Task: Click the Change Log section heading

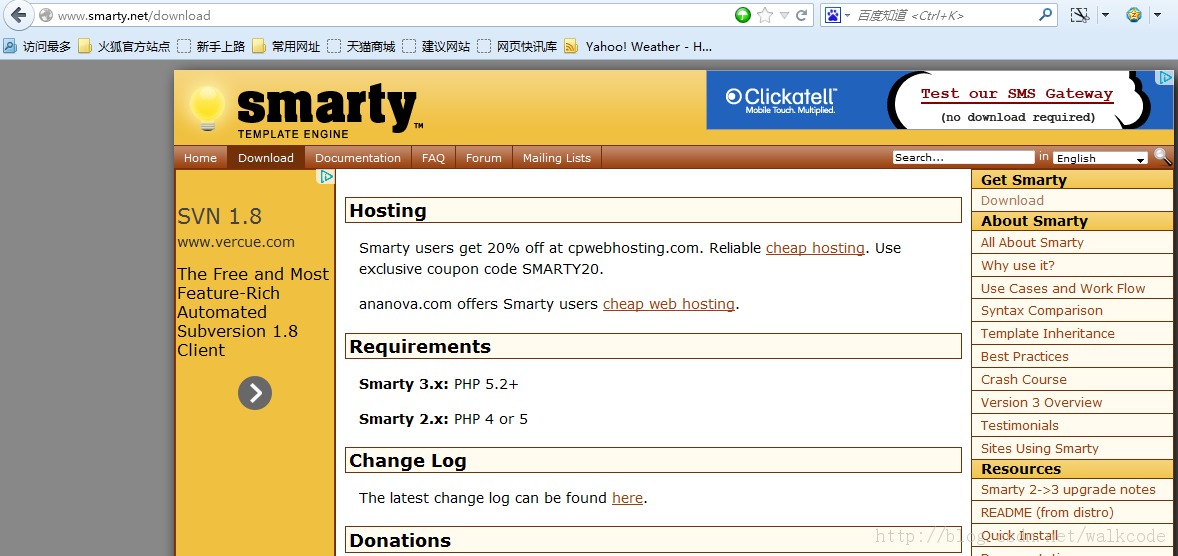Action: click(x=653, y=461)
